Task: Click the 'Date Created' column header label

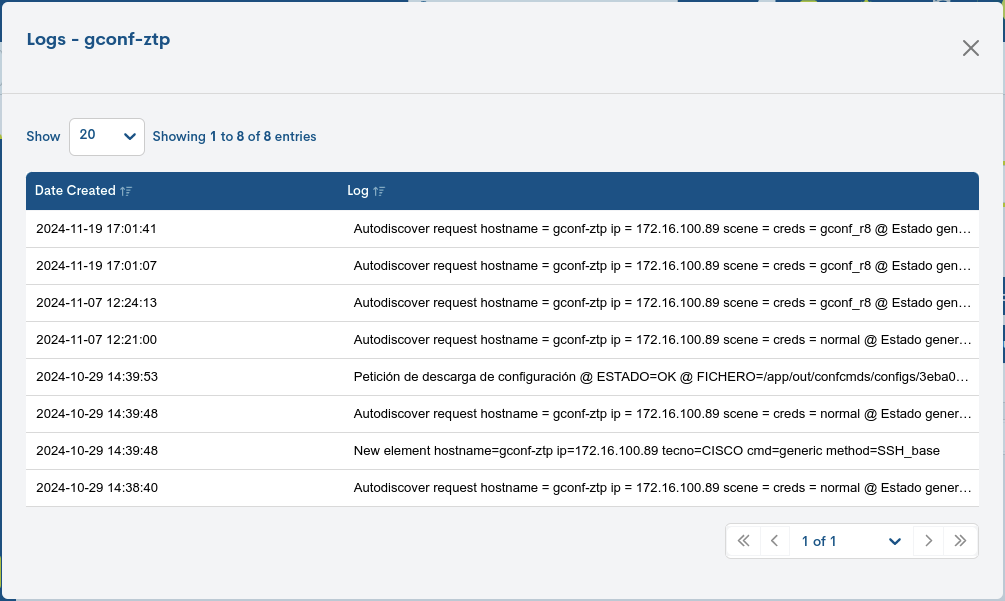Action: [75, 190]
